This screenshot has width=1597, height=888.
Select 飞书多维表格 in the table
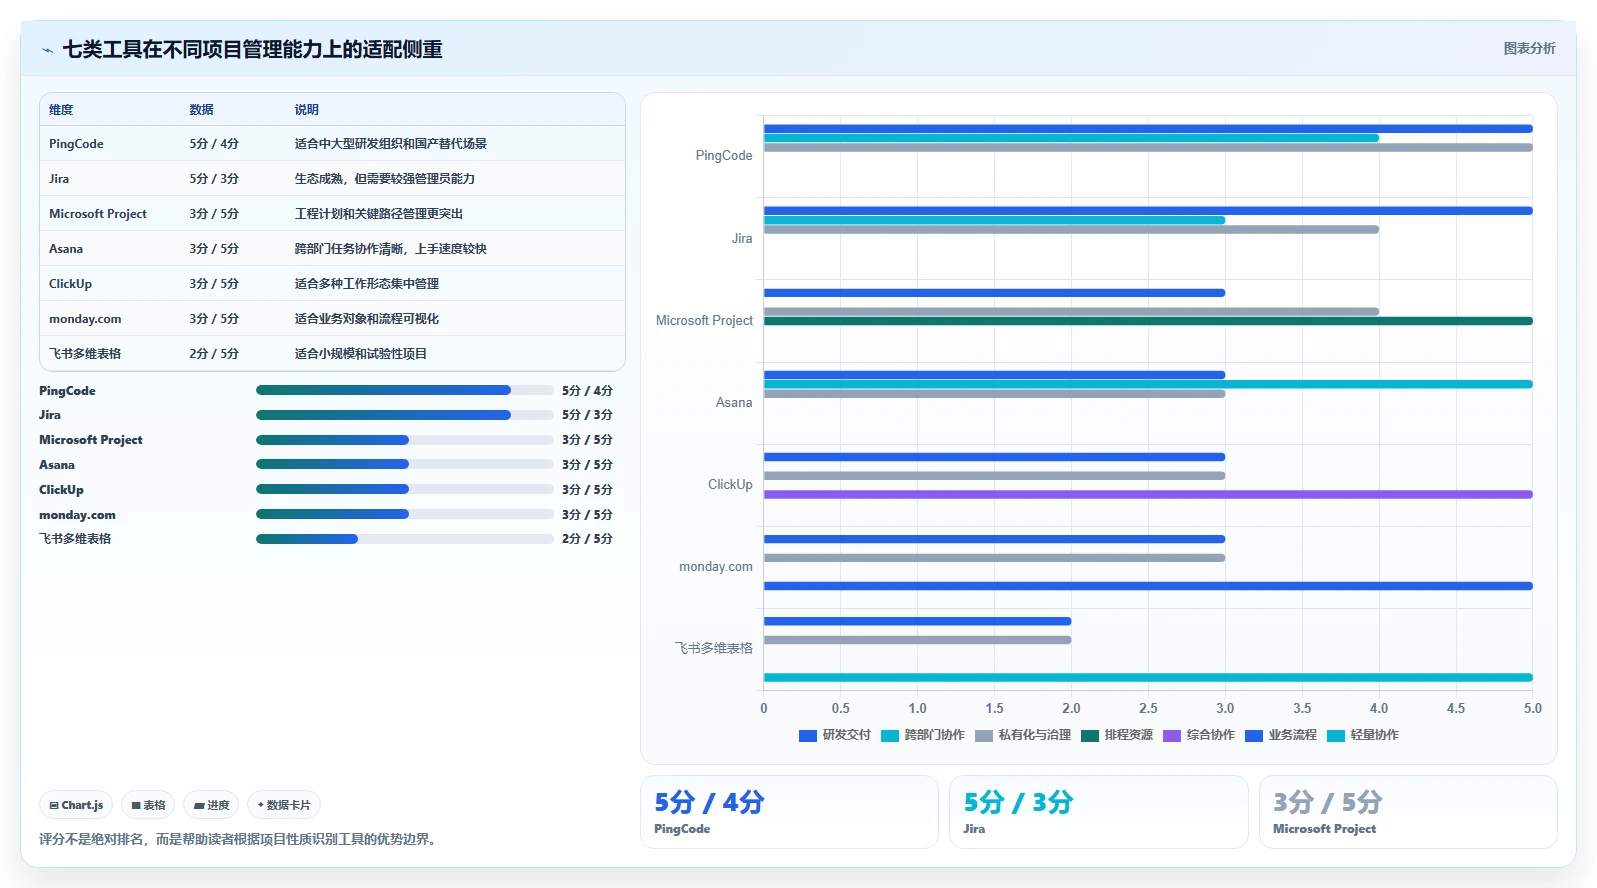85,354
